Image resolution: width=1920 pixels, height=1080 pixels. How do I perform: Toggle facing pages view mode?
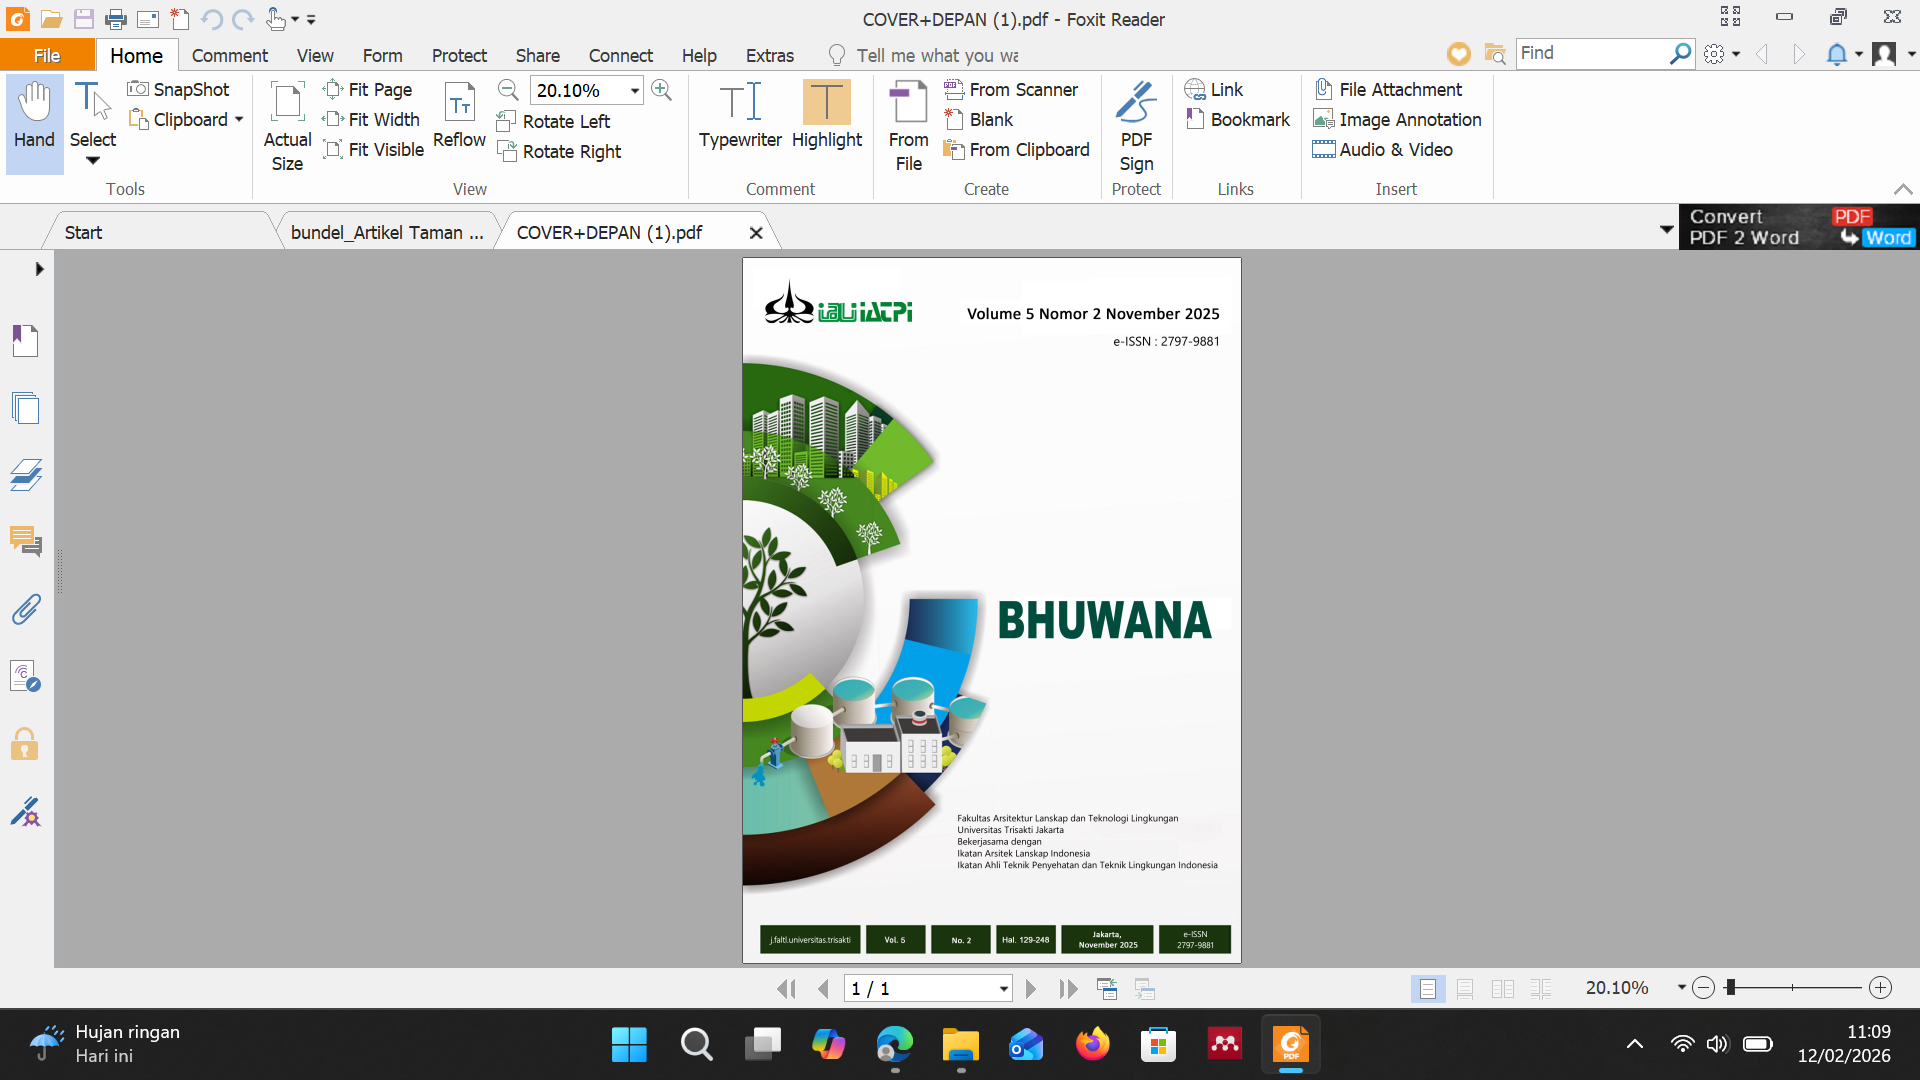pos(1502,989)
